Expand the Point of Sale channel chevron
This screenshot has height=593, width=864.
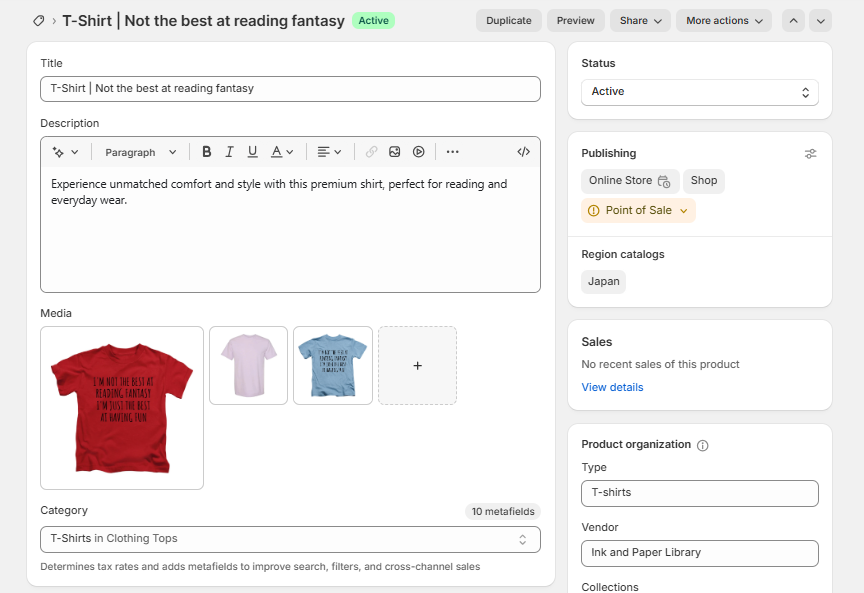684,211
